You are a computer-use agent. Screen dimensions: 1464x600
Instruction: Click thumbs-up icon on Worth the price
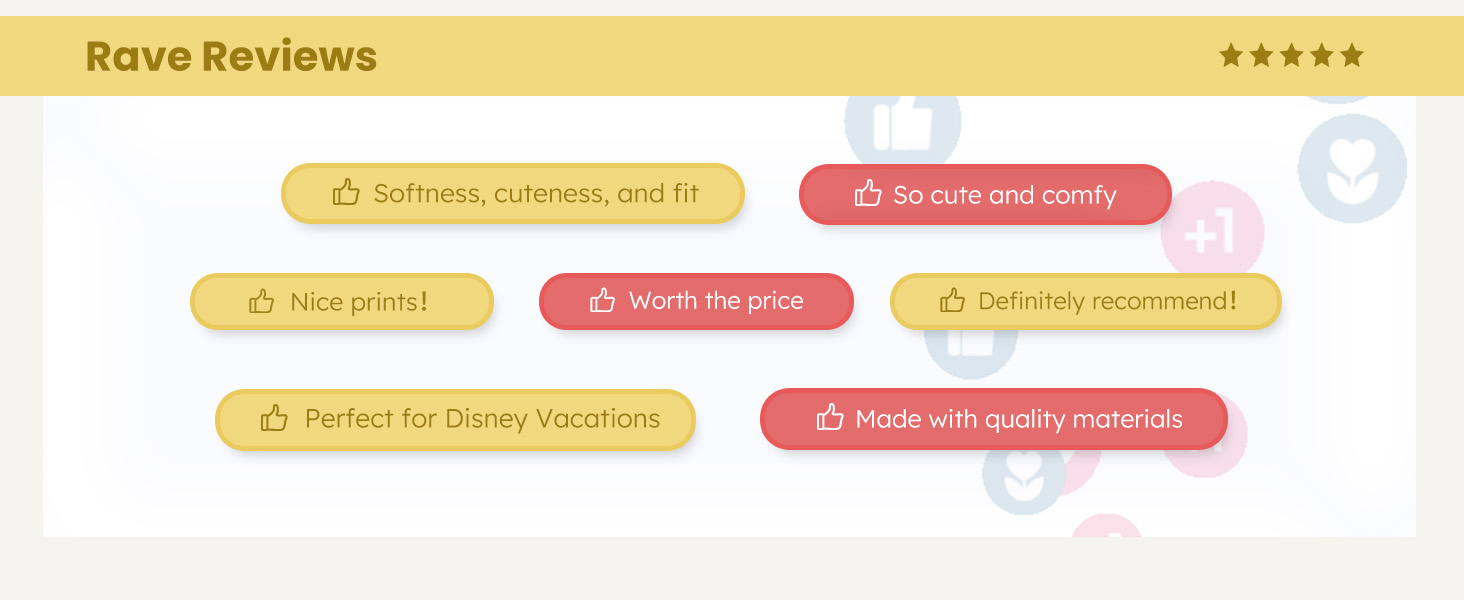[x=602, y=300]
